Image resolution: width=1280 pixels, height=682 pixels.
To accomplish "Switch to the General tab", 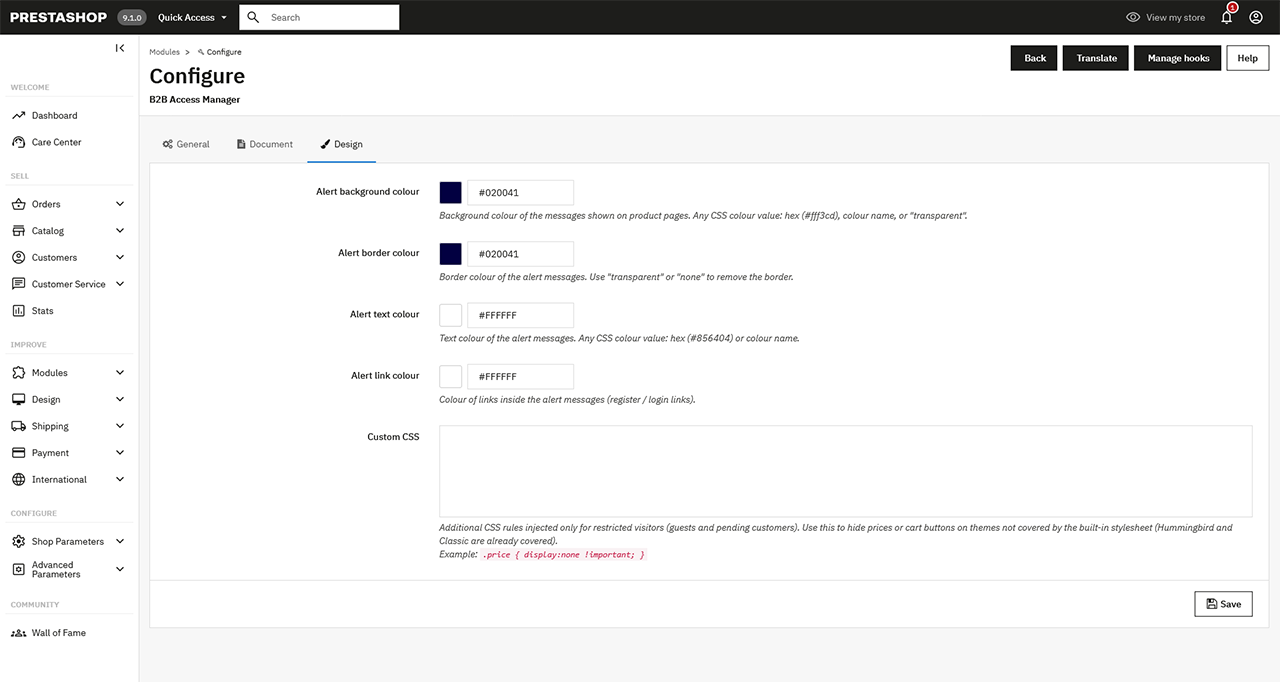I will pyautogui.click(x=186, y=143).
